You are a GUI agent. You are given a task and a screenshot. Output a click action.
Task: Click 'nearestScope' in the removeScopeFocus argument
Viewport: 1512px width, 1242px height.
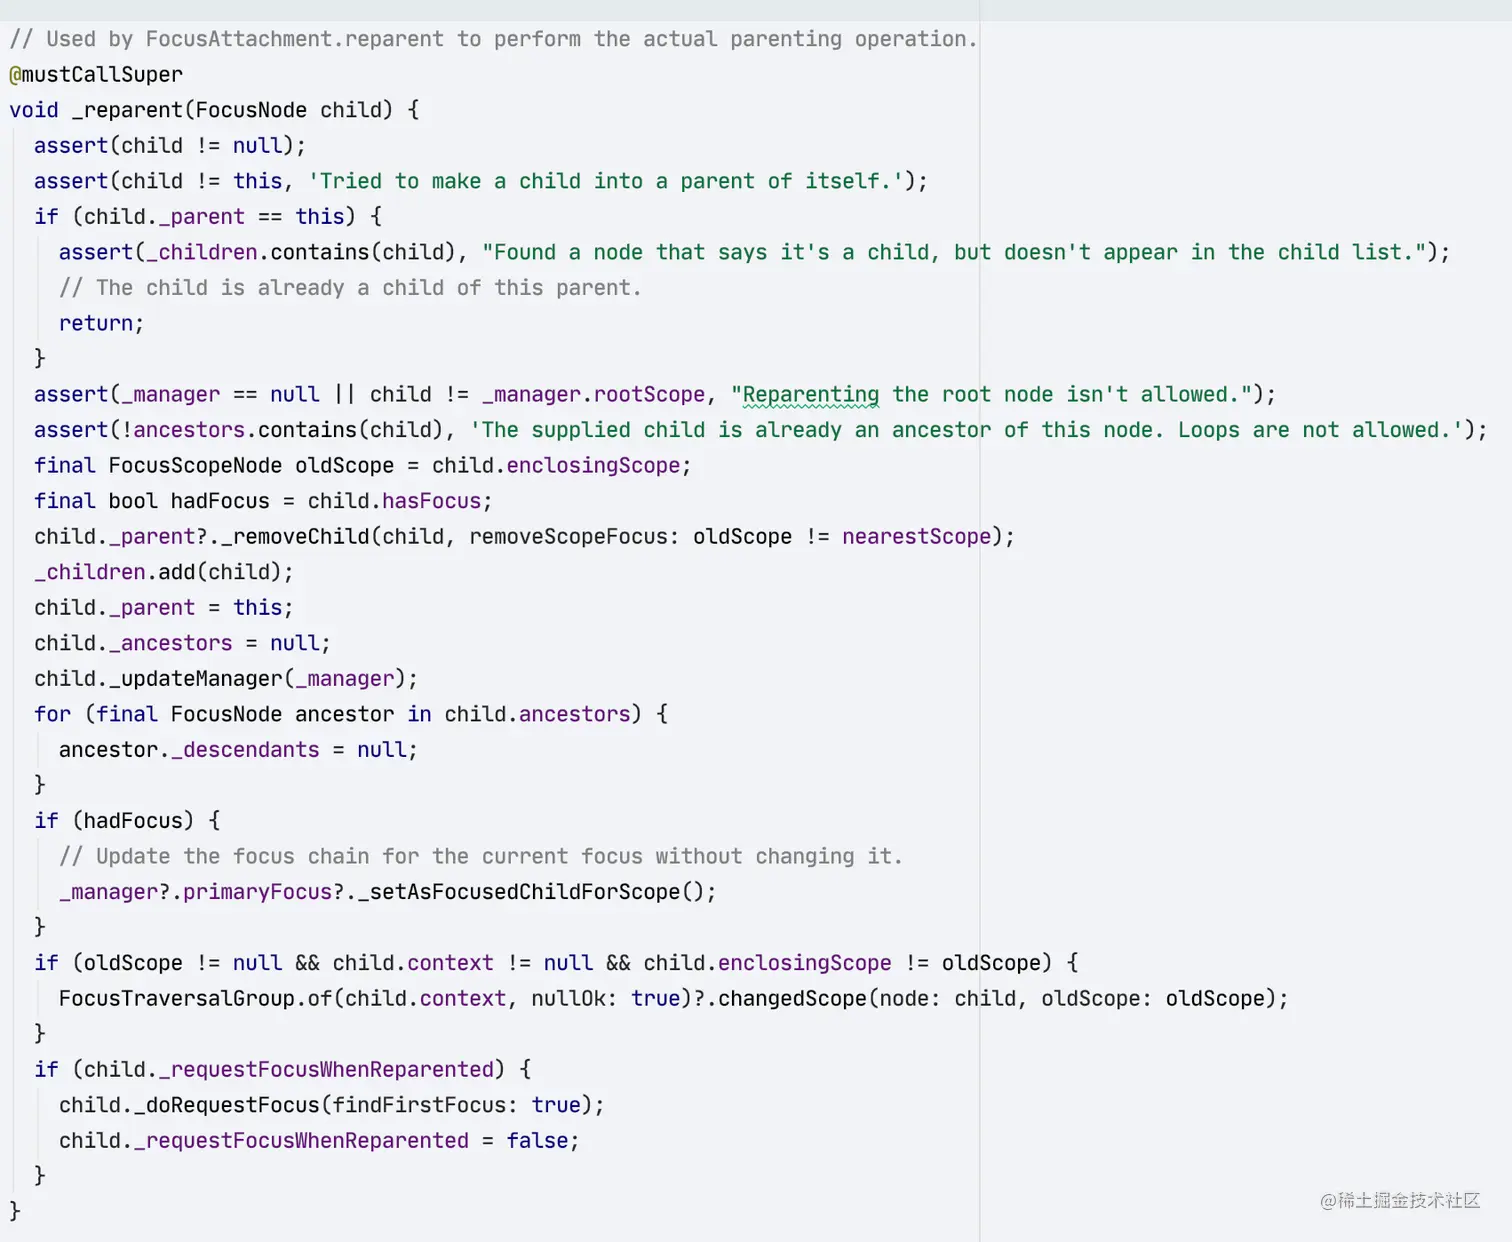coord(916,536)
